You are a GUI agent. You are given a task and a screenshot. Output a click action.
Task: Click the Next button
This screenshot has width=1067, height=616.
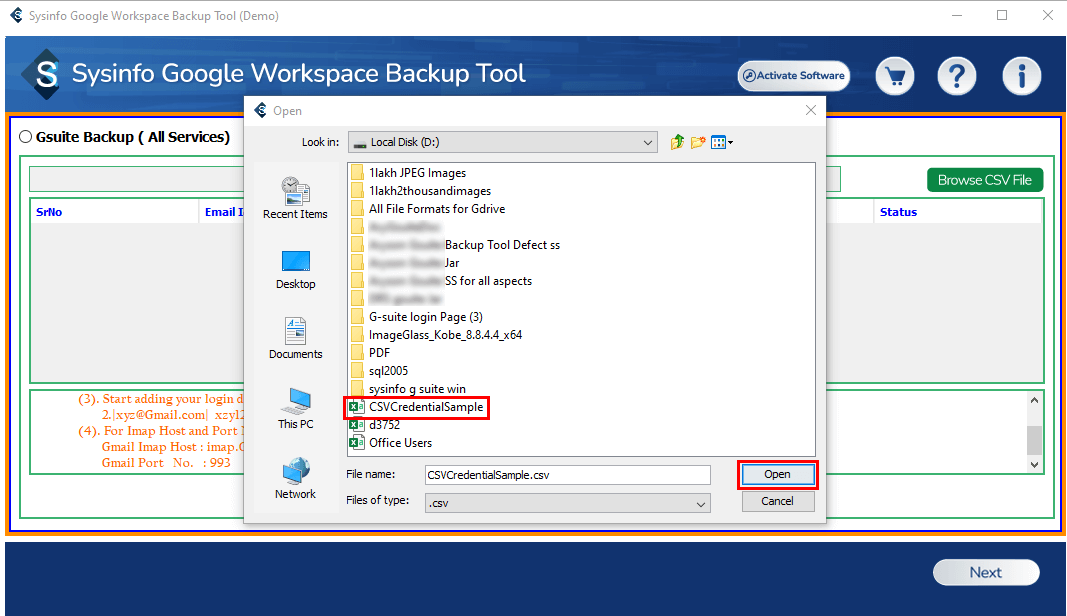click(x=985, y=572)
